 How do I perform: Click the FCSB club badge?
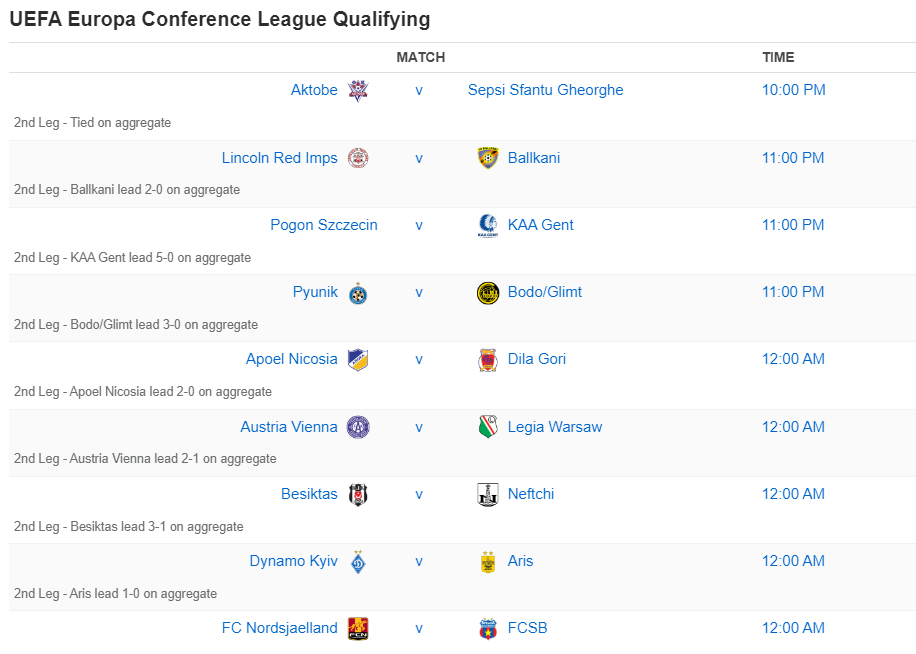[x=488, y=628]
